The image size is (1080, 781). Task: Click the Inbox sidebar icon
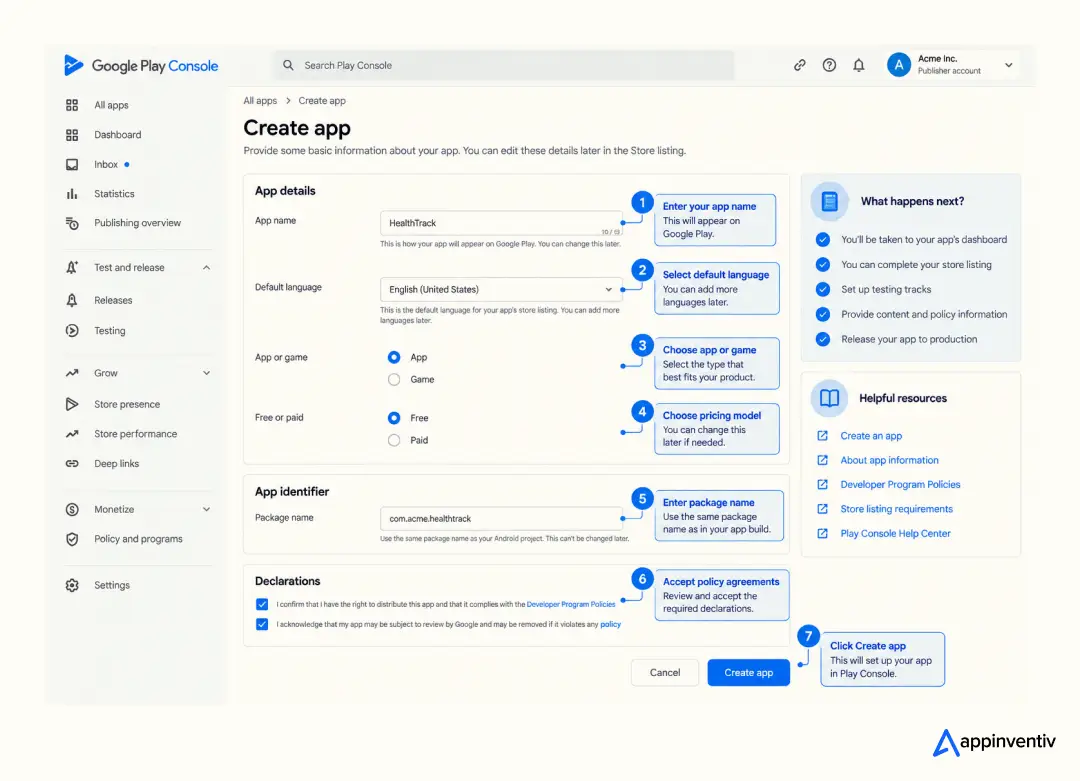(72, 164)
